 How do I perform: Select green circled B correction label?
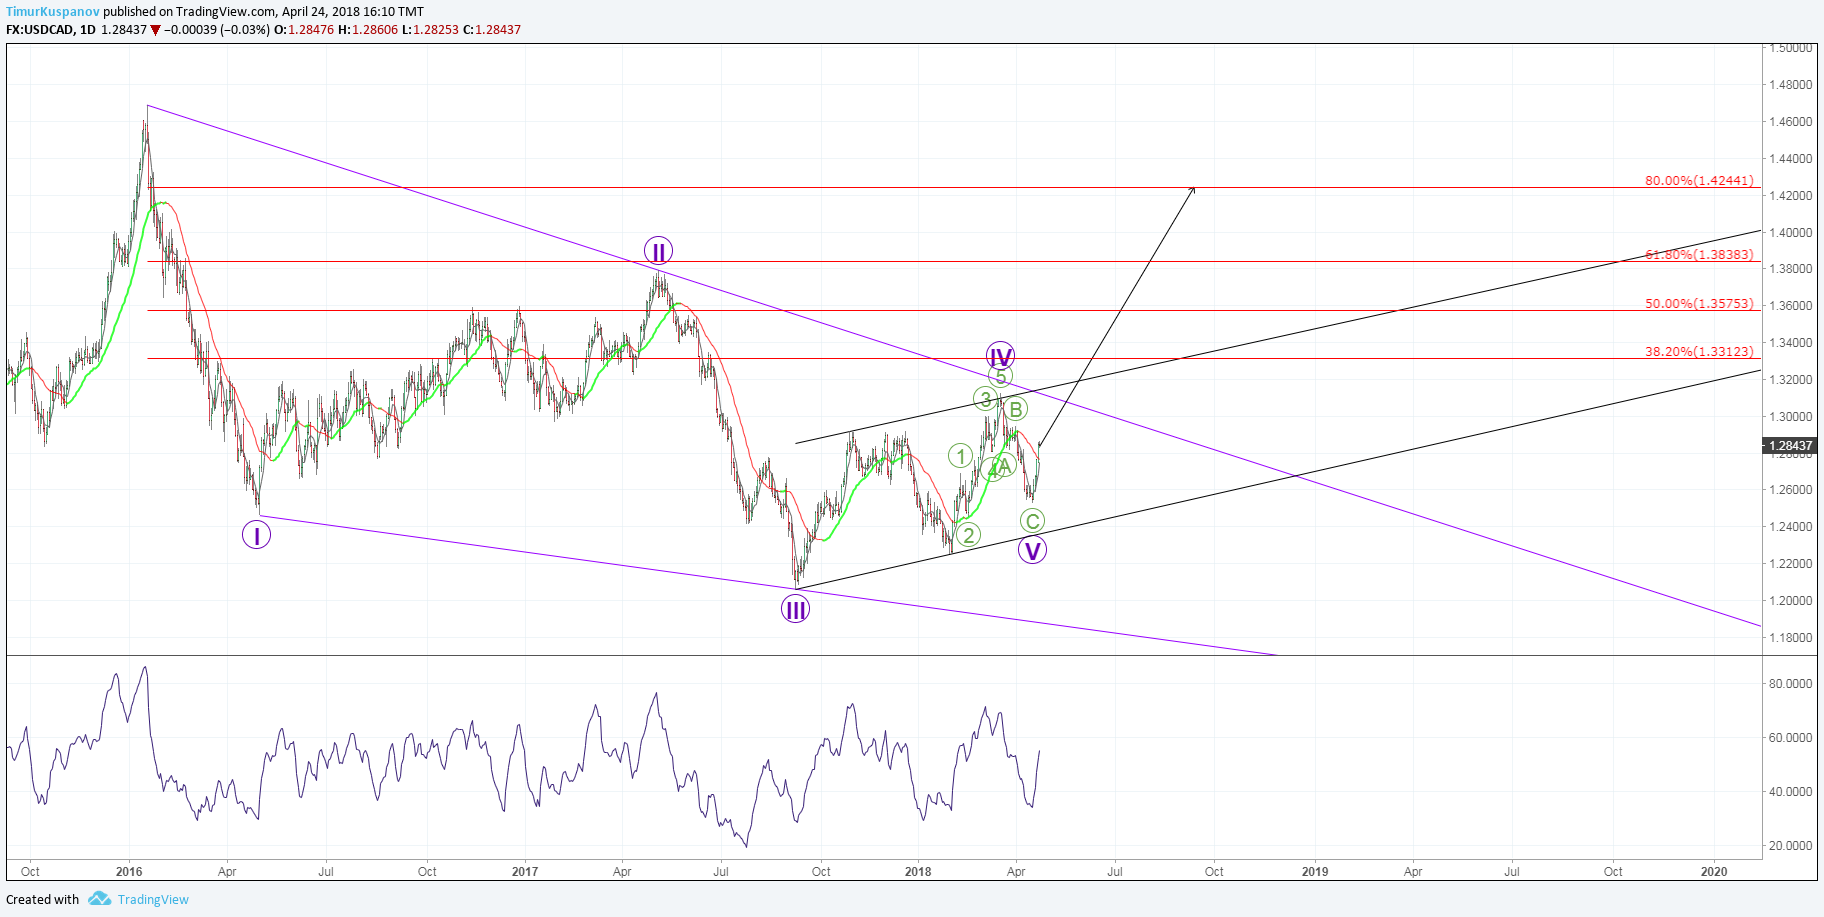pos(1015,409)
